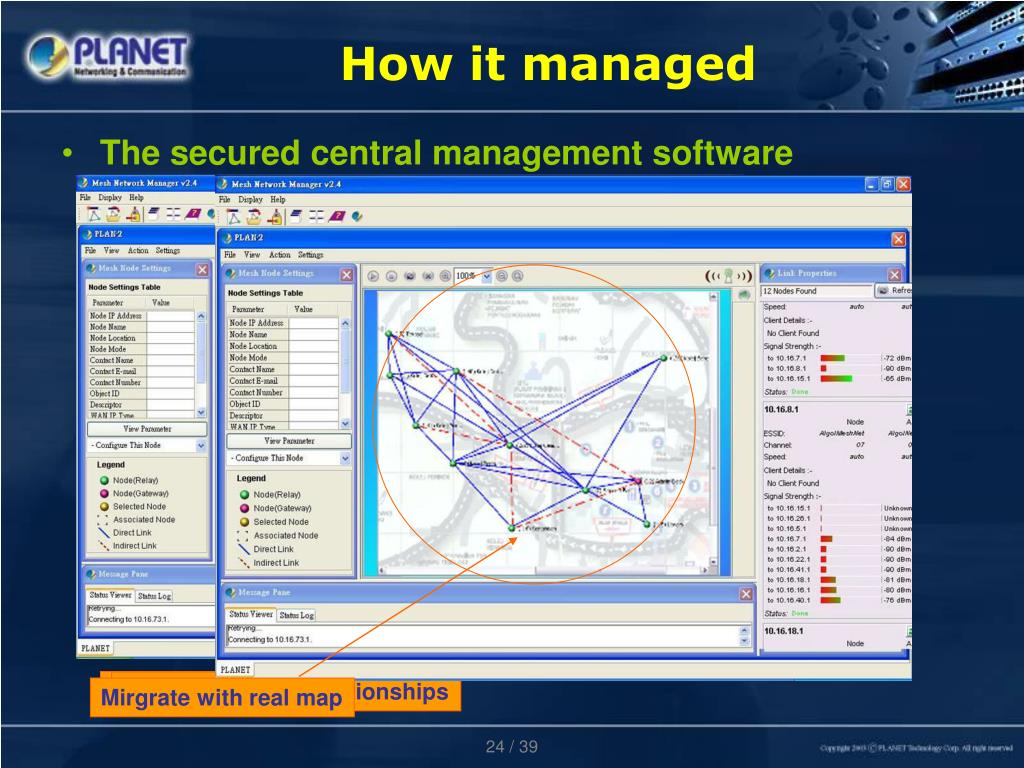Click the tile-windows icon in front window toolbar
Image resolution: width=1024 pixels, height=768 pixels.
tap(316, 217)
